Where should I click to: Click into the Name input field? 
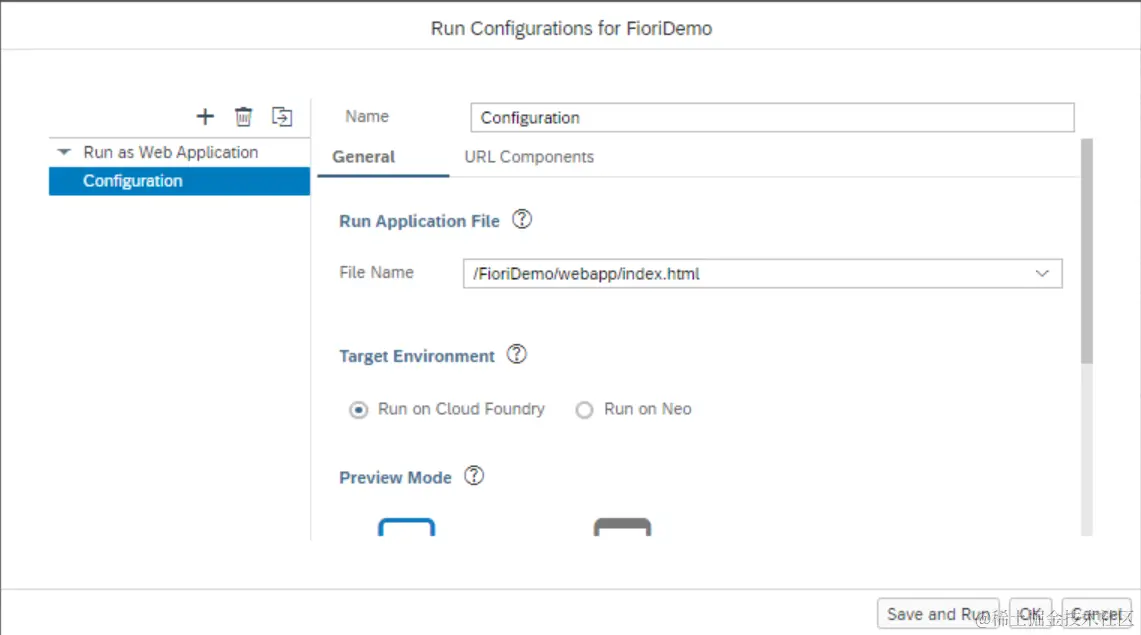[772, 118]
